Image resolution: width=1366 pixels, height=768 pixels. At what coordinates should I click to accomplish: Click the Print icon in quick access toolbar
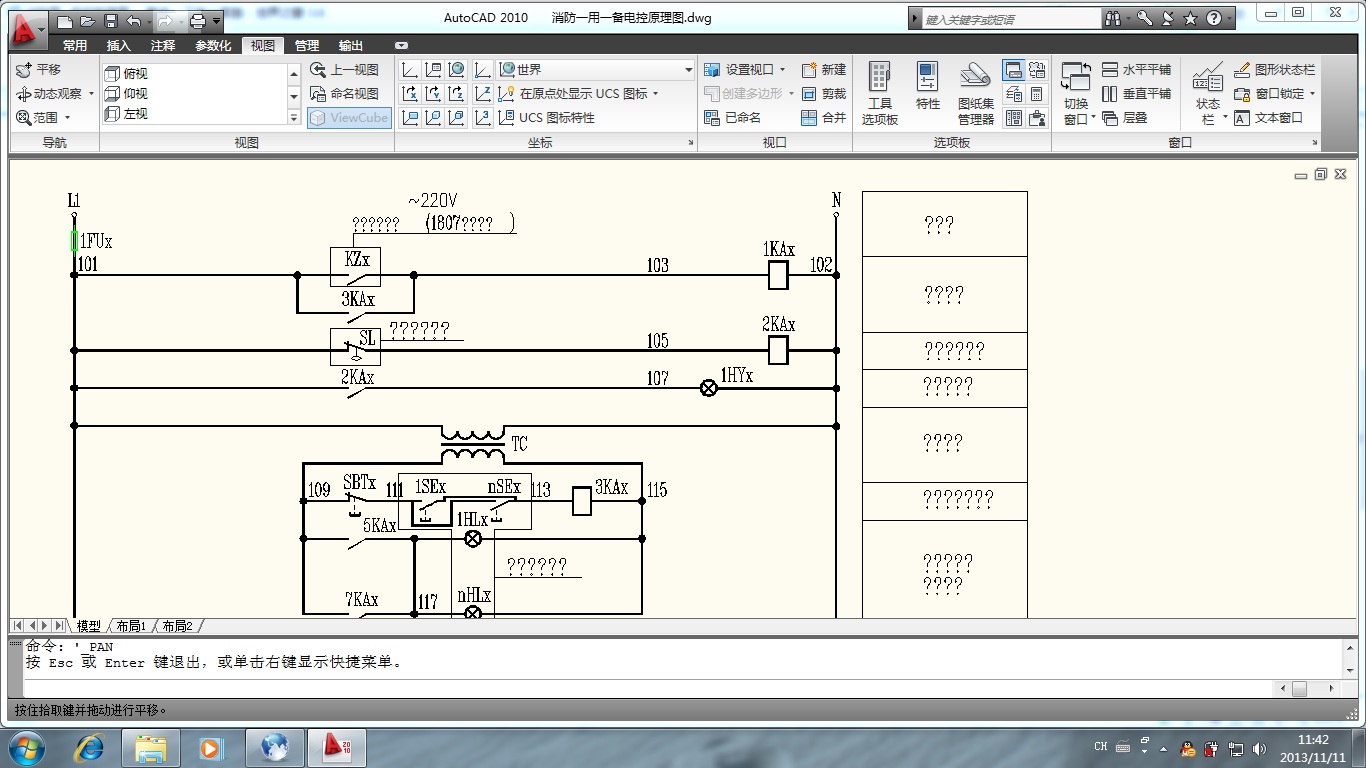click(198, 21)
